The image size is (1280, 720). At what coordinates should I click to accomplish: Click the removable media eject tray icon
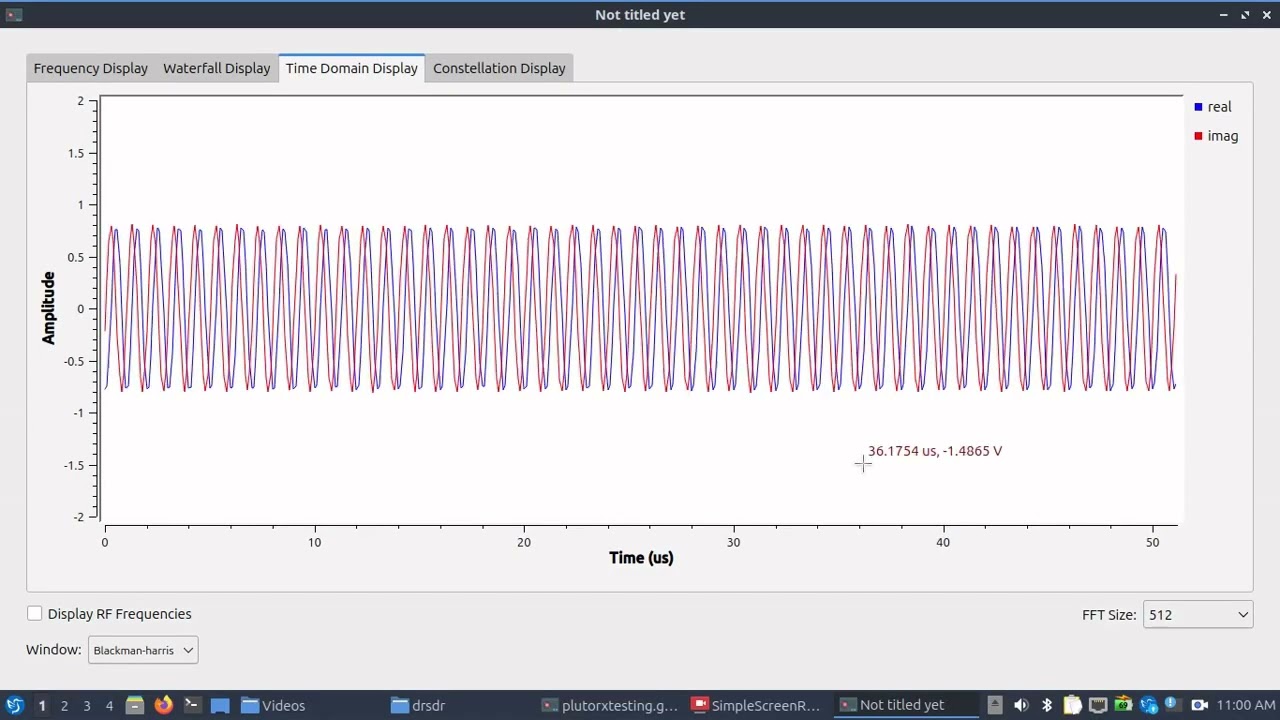[x=995, y=705]
